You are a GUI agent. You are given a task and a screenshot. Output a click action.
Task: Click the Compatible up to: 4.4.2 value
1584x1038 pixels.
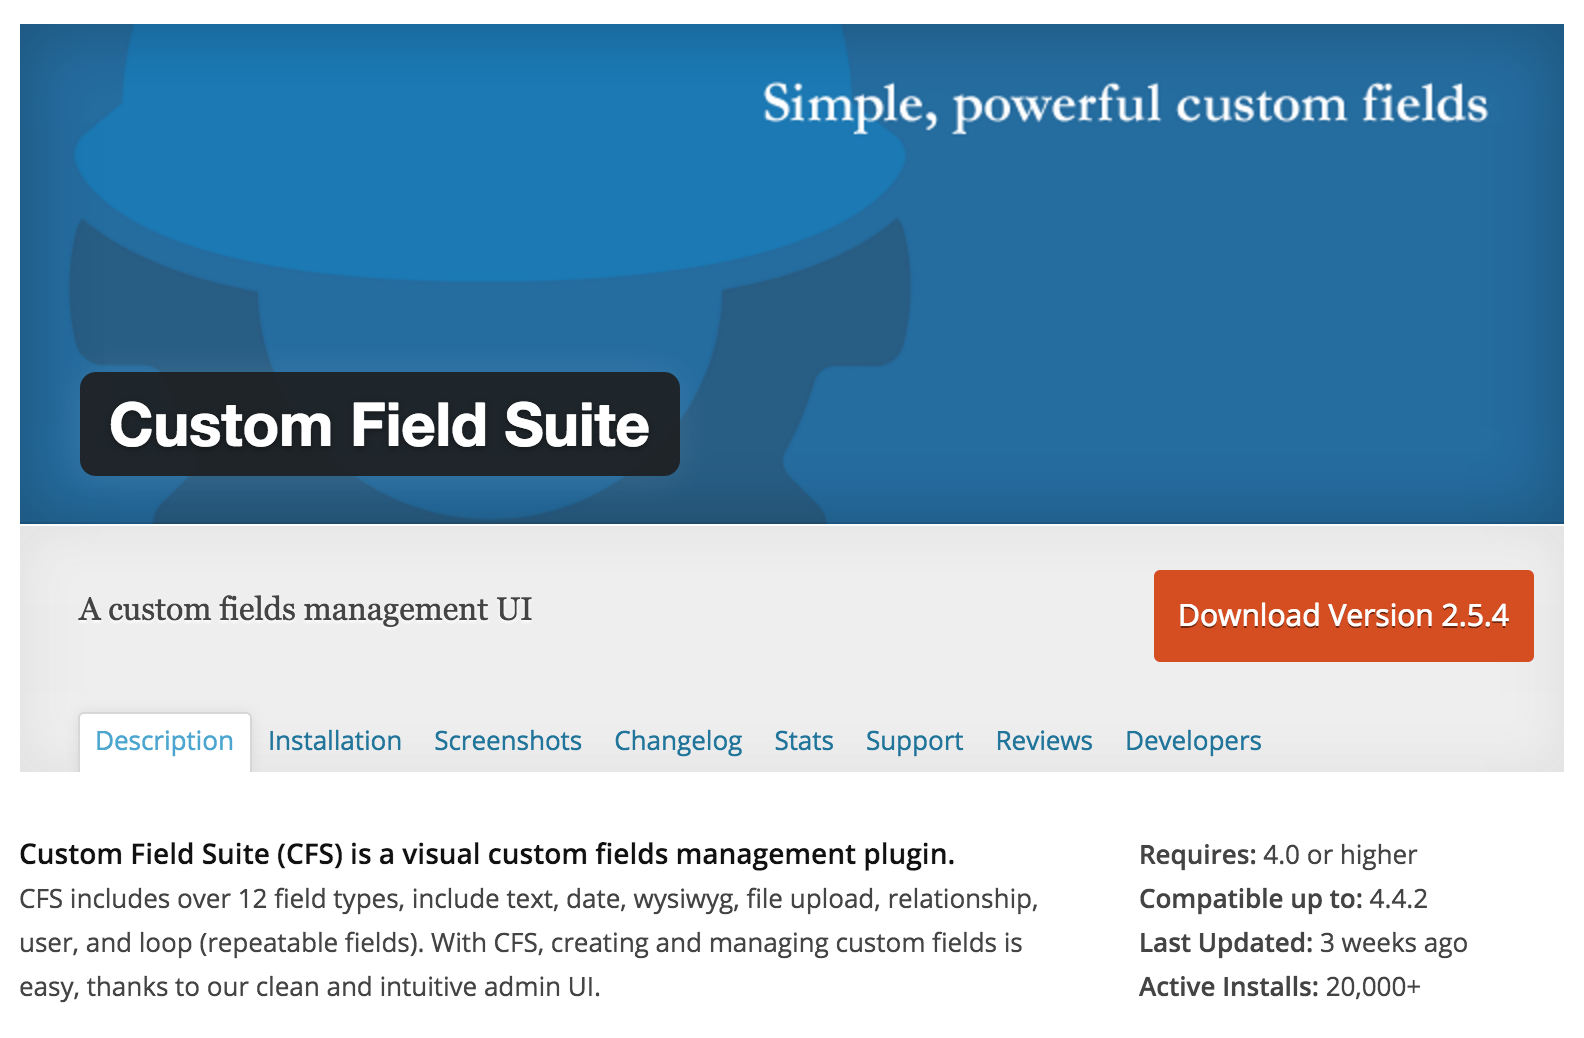click(x=1283, y=899)
